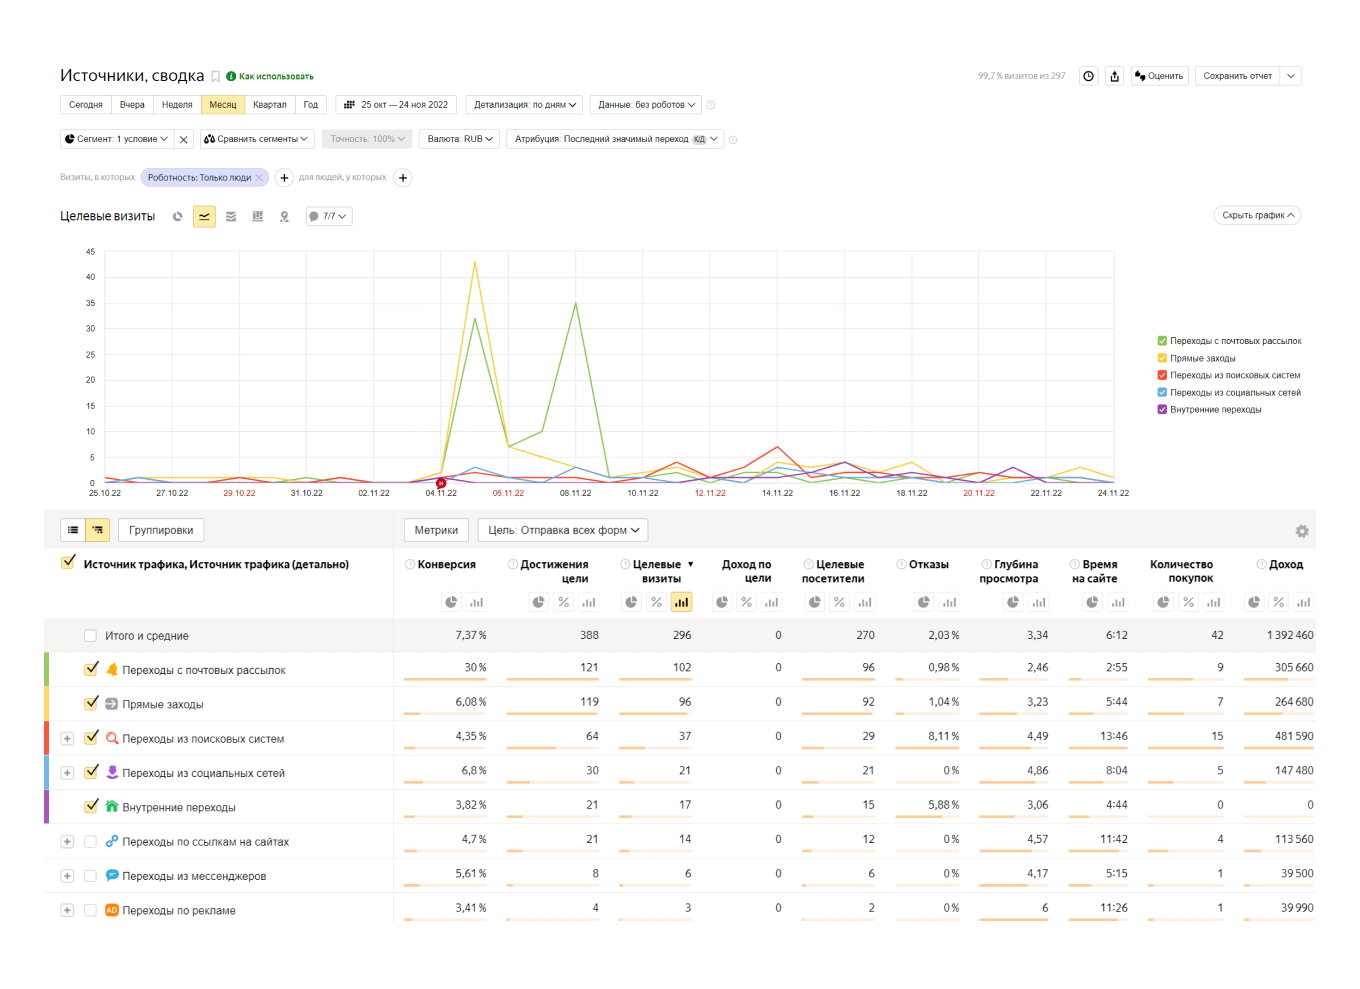
Task: Switch period to Квартал
Action: (269, 105)
